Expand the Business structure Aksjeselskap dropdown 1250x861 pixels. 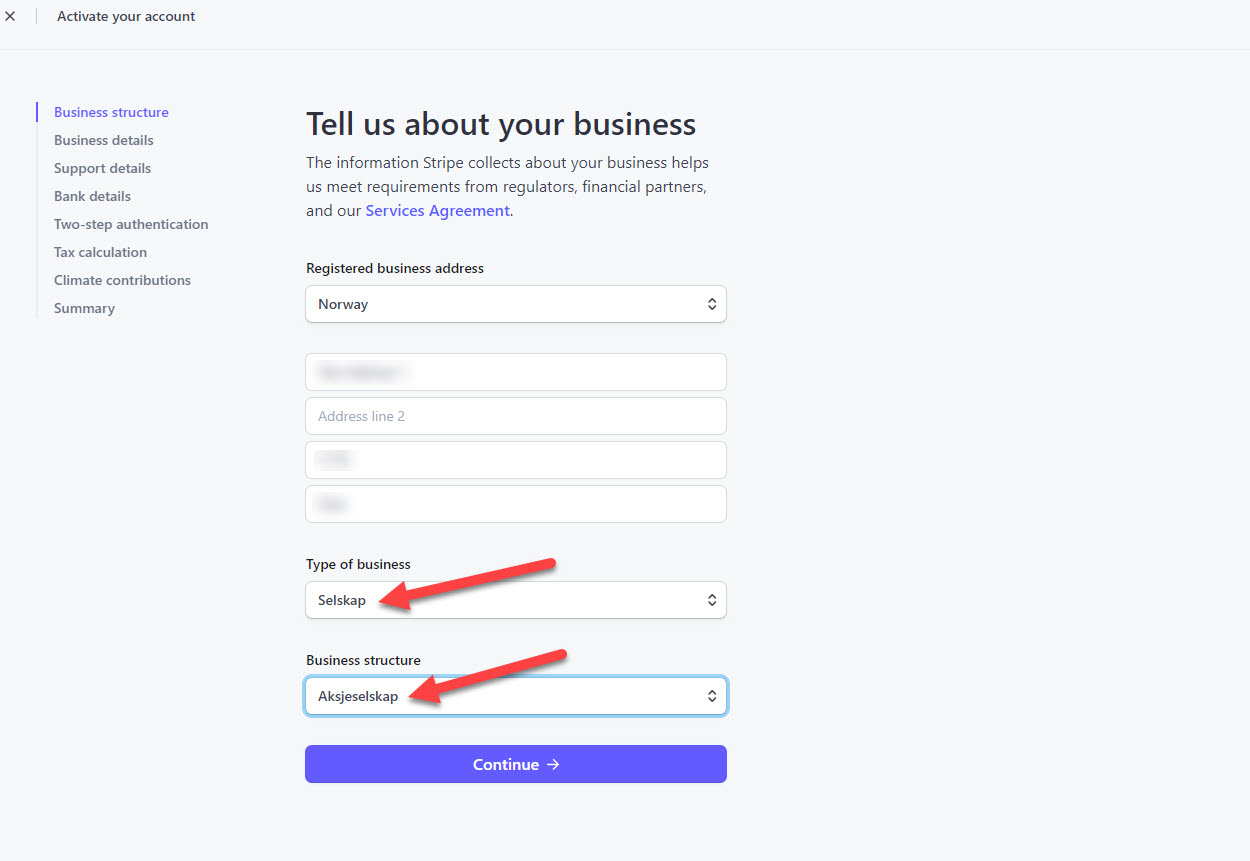(515, 696)
